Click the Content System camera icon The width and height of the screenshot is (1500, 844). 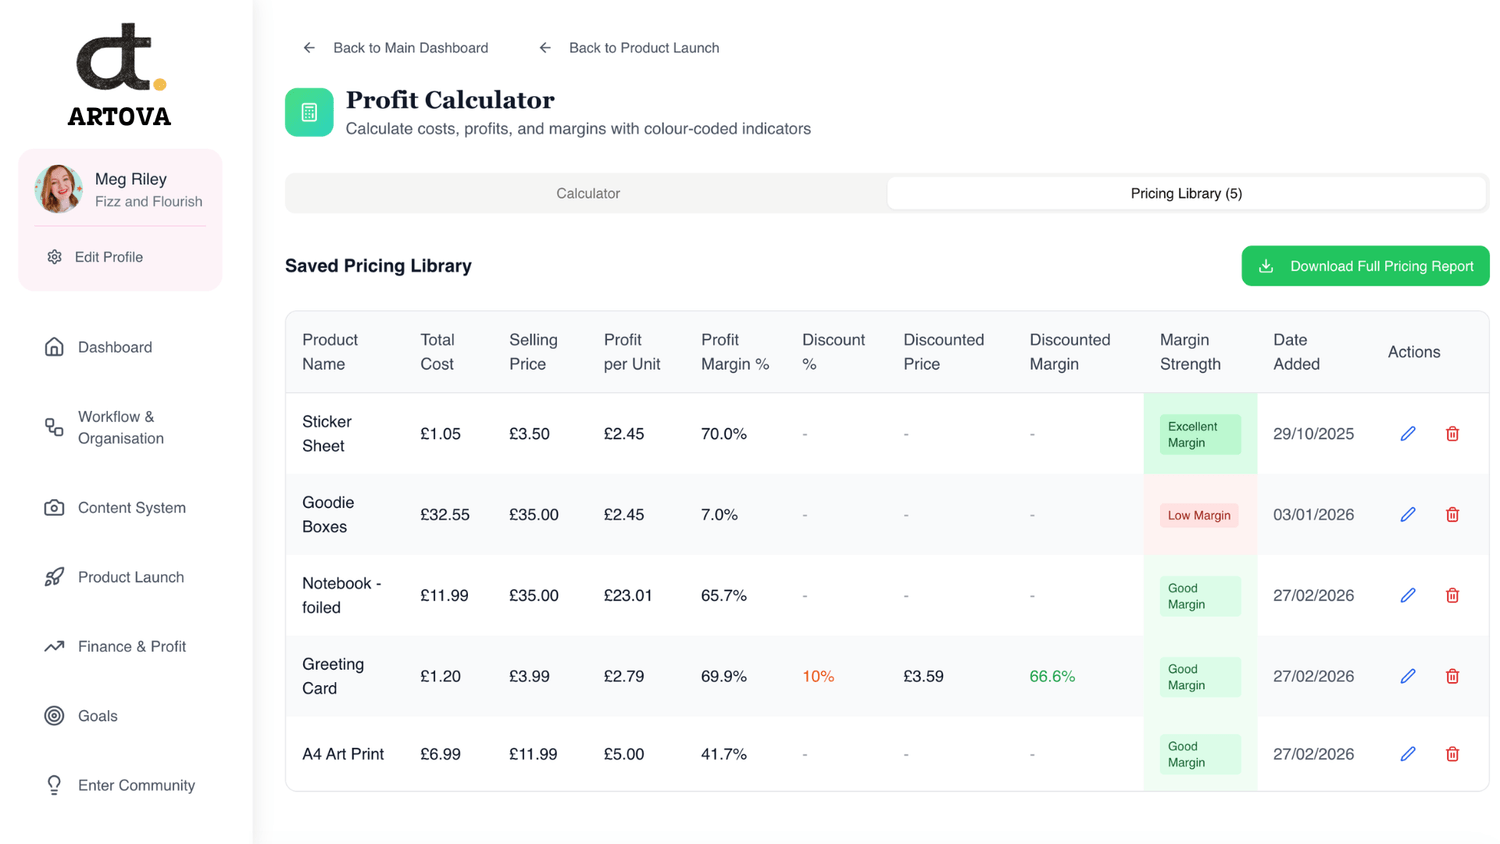tap(54, 508)
